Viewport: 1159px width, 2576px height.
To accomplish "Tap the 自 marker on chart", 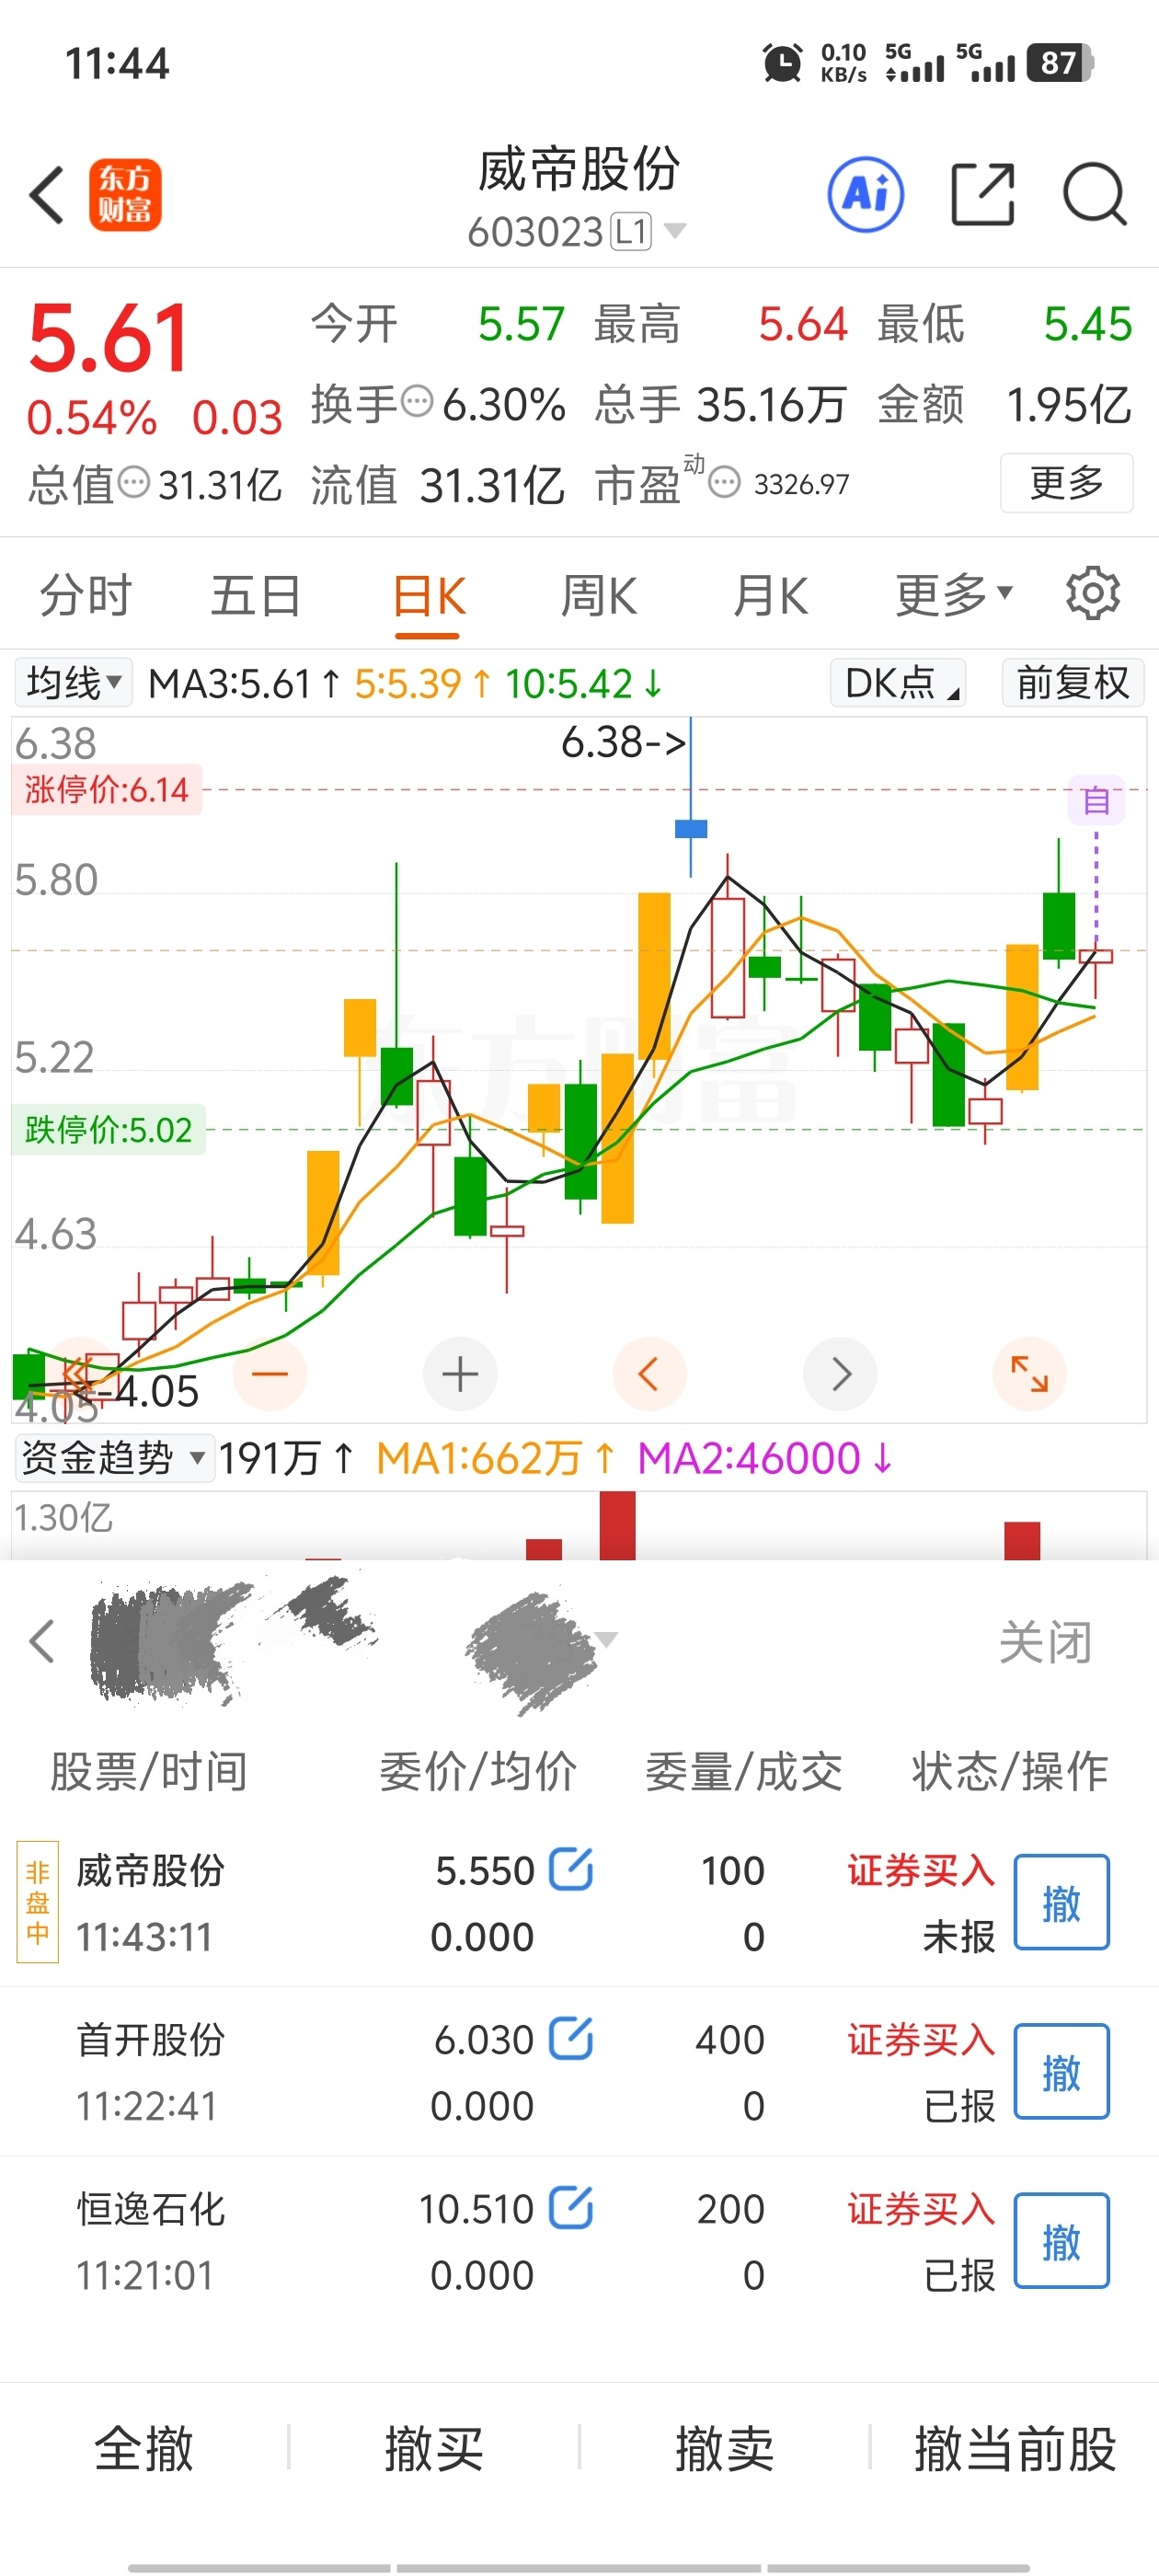I will tap(1096, 801).
